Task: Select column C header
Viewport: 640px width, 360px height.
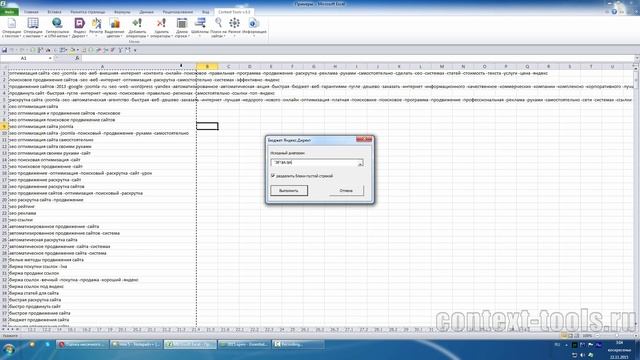Action: tap(228, 67)
